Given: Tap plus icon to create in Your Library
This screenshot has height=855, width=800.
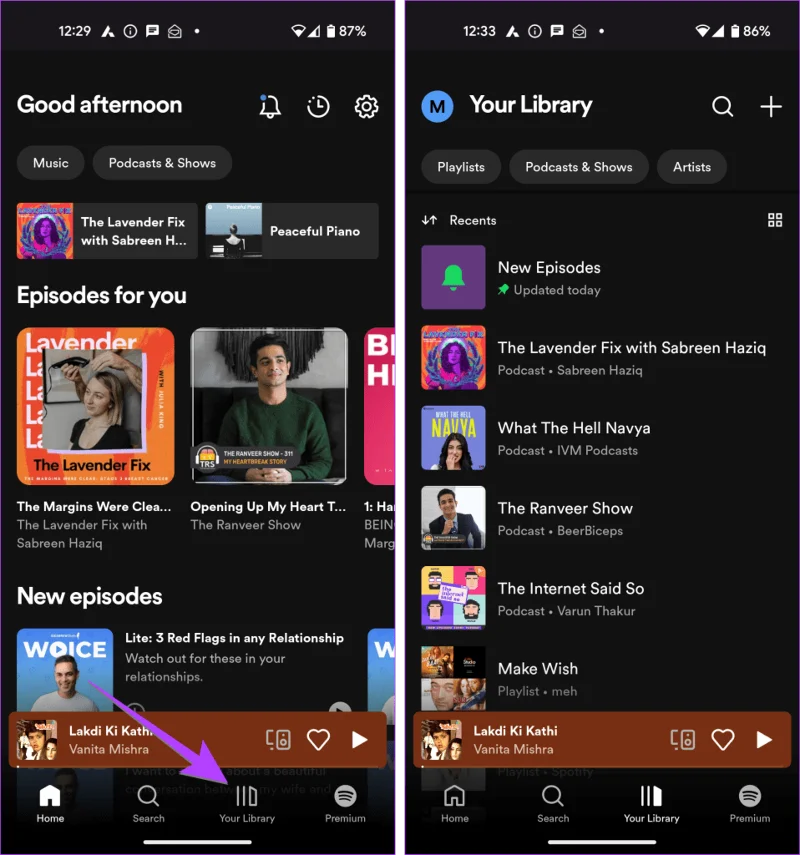Looking at the screenshot, I should (771, 106).
